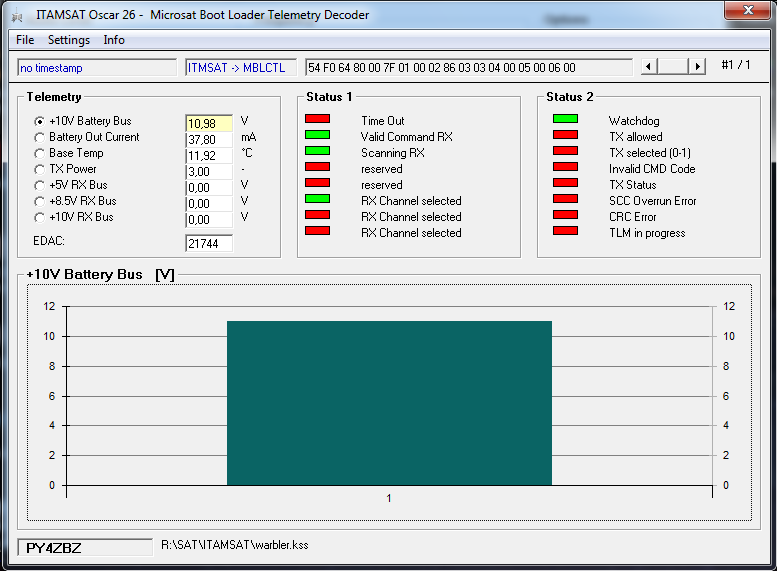Open the Info menu

click(x=114, y=40)
